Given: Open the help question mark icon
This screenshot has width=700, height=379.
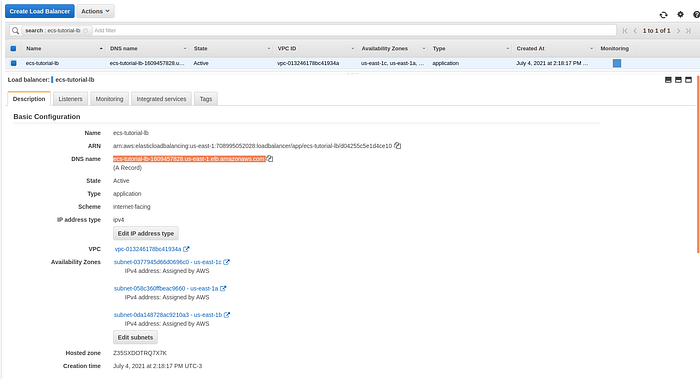Looking at the screenshot, I should pos(696,15).
